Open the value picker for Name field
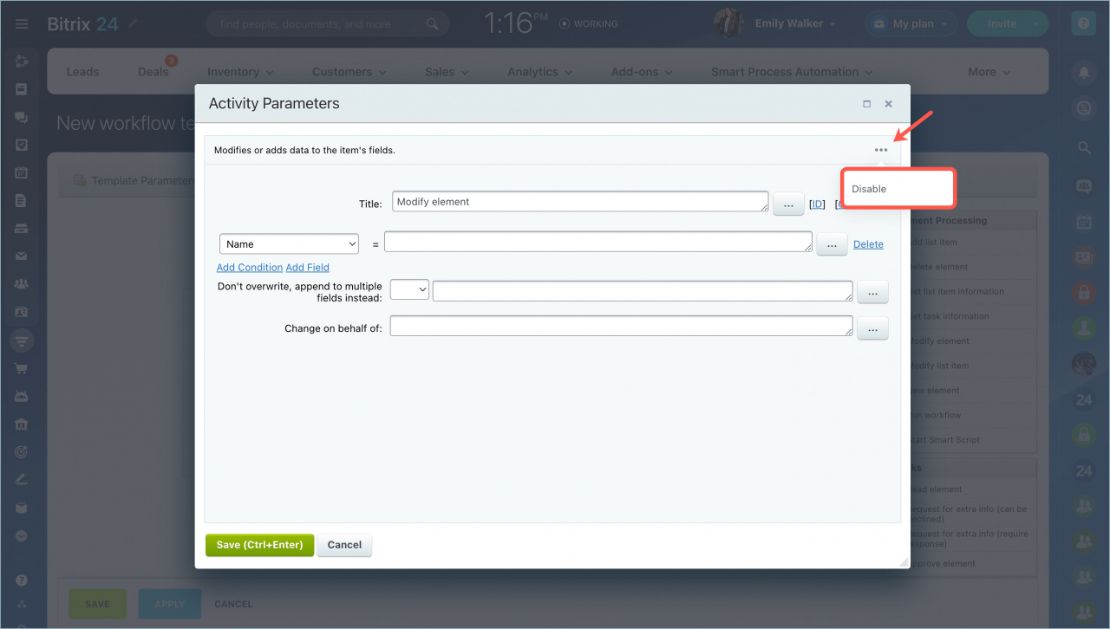Image resolution: width=1110 pixels, height=629 pixels. [832, 246]
